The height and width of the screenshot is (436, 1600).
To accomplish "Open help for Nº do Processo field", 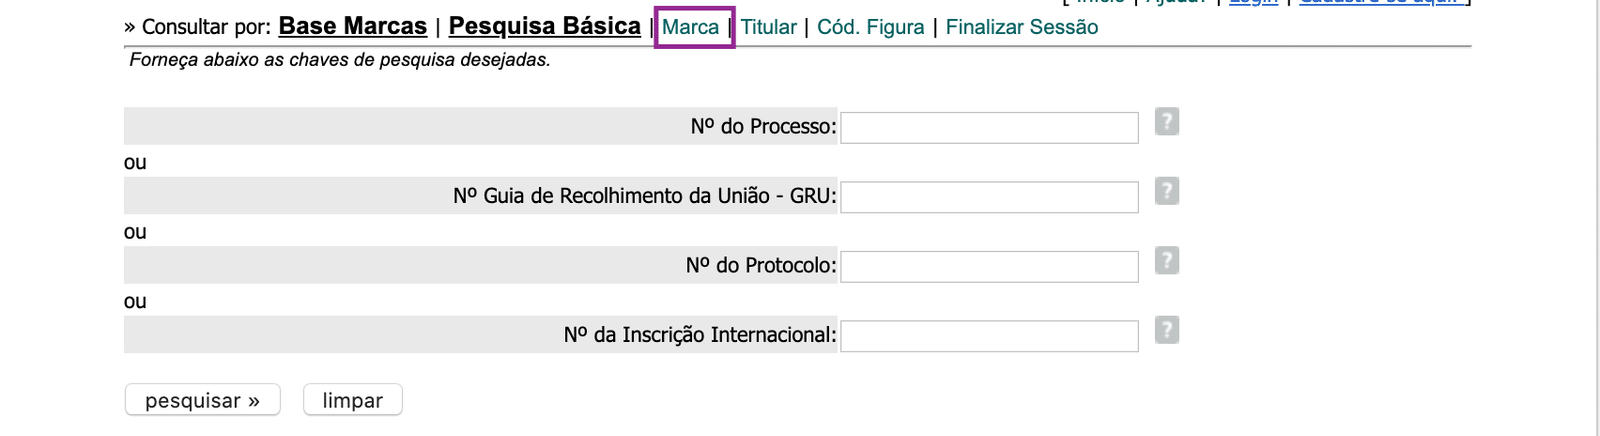I will (x=1166, y=122).
